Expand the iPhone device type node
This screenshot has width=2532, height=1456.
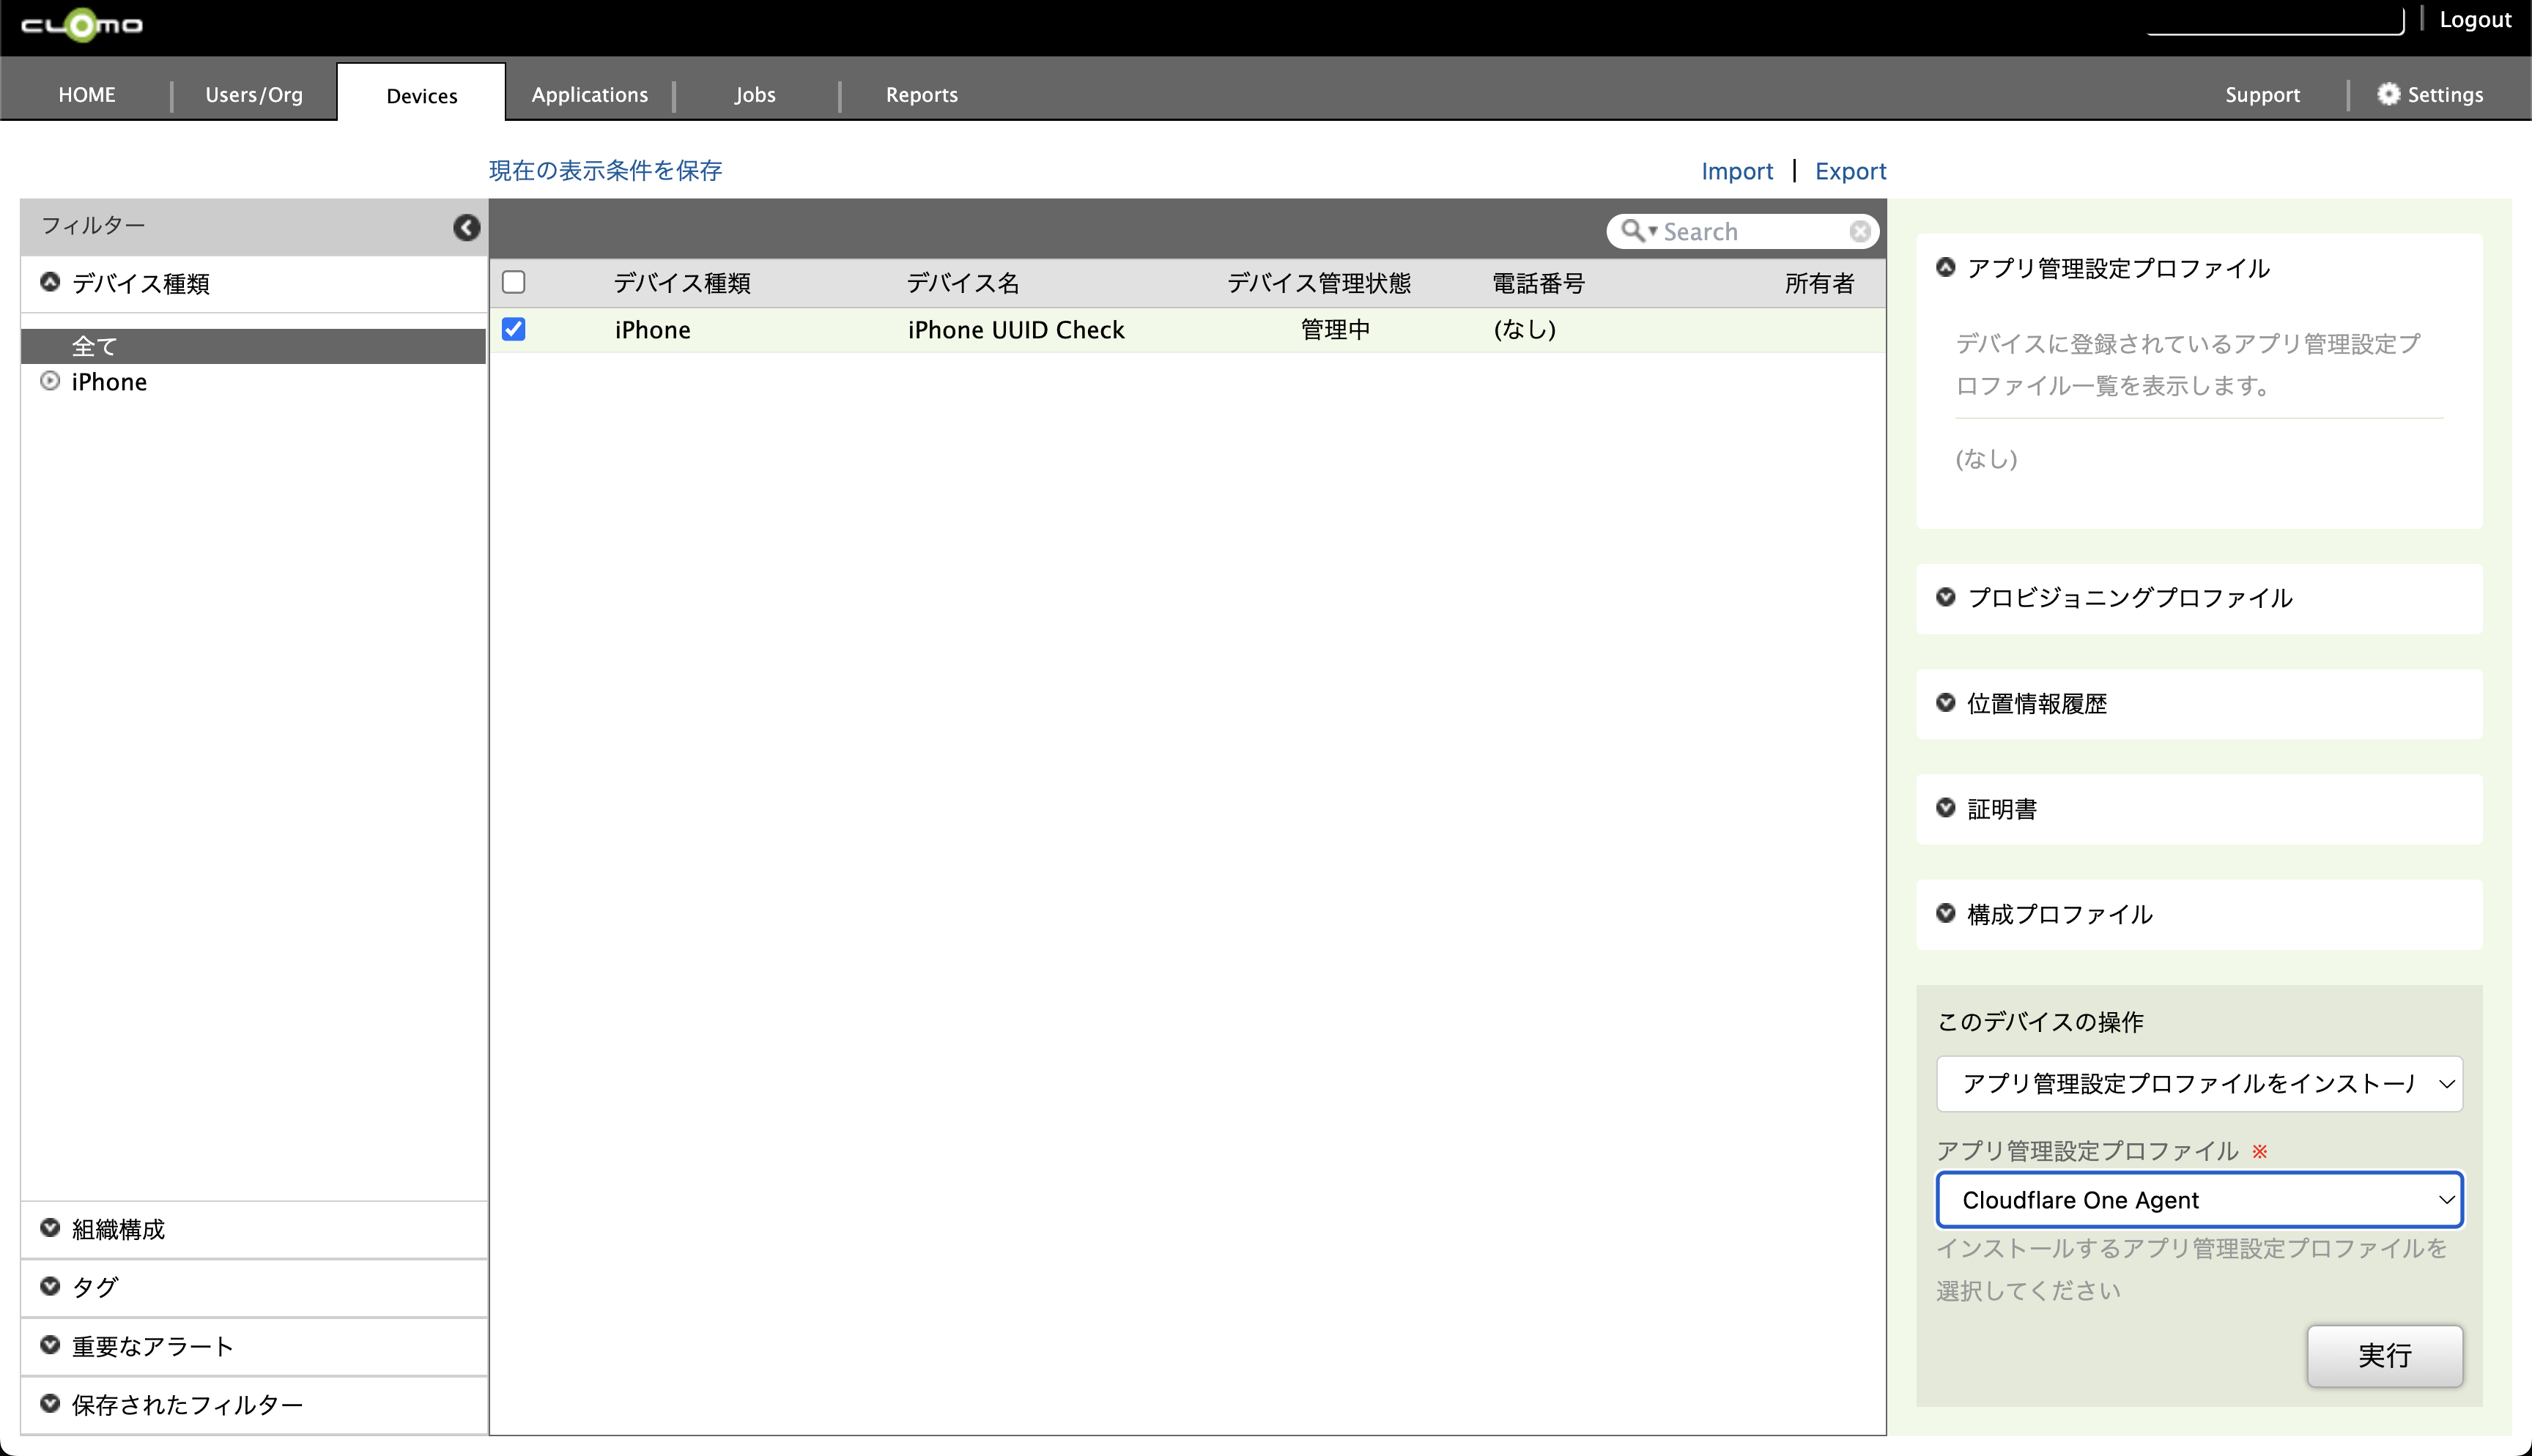[50, 381]
